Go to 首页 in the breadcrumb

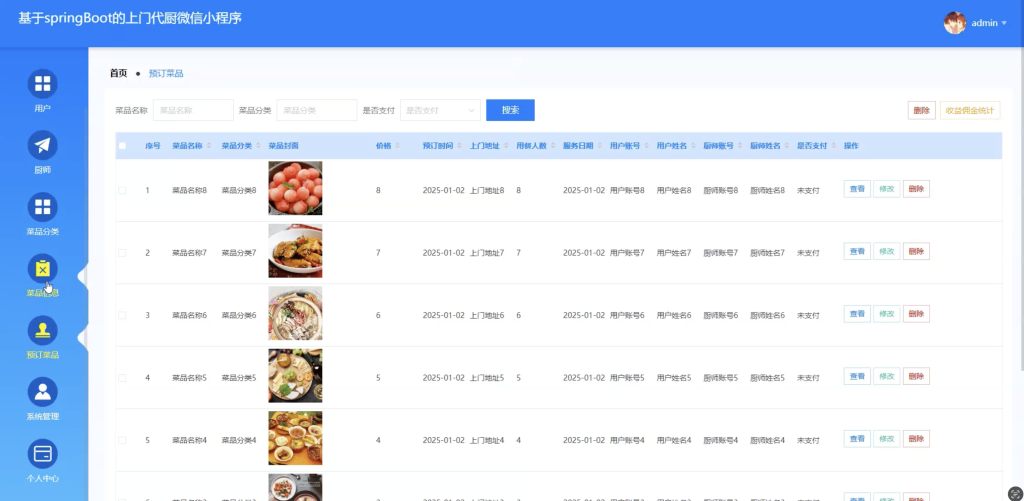coord(118,73)
